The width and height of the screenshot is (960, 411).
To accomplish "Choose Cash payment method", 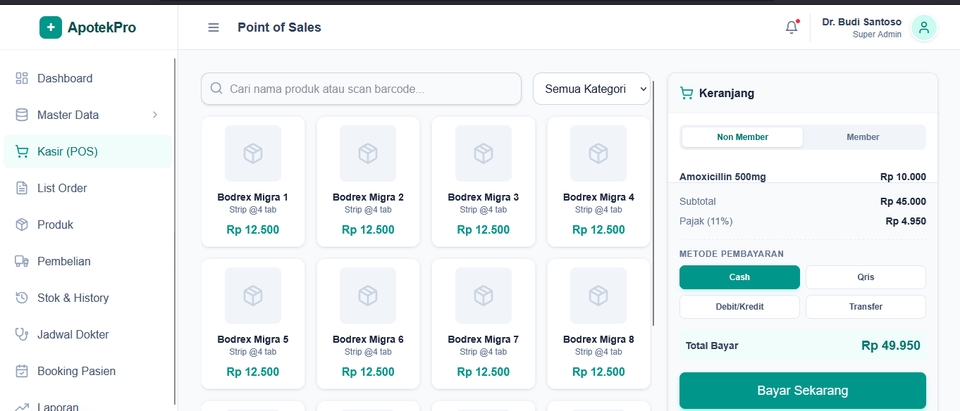I will 740,277.
